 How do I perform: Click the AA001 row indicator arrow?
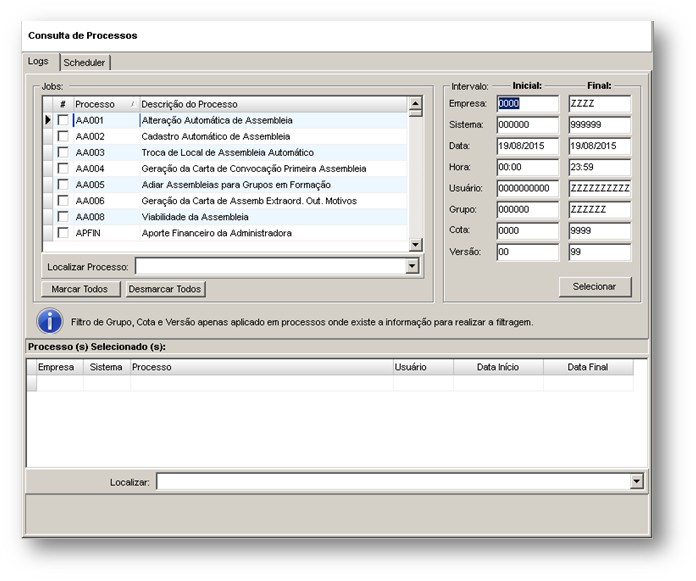point(48,120)
